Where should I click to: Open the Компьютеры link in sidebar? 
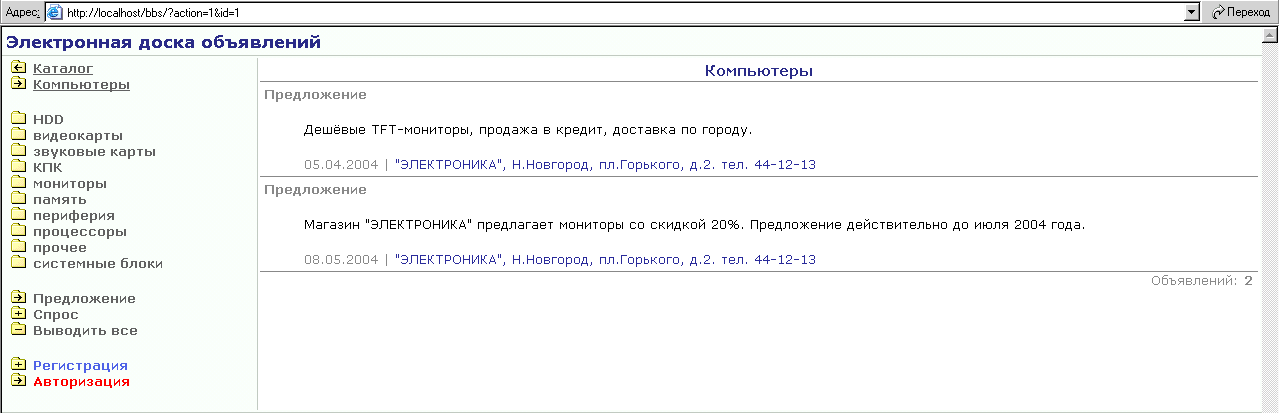coord(81,85)
